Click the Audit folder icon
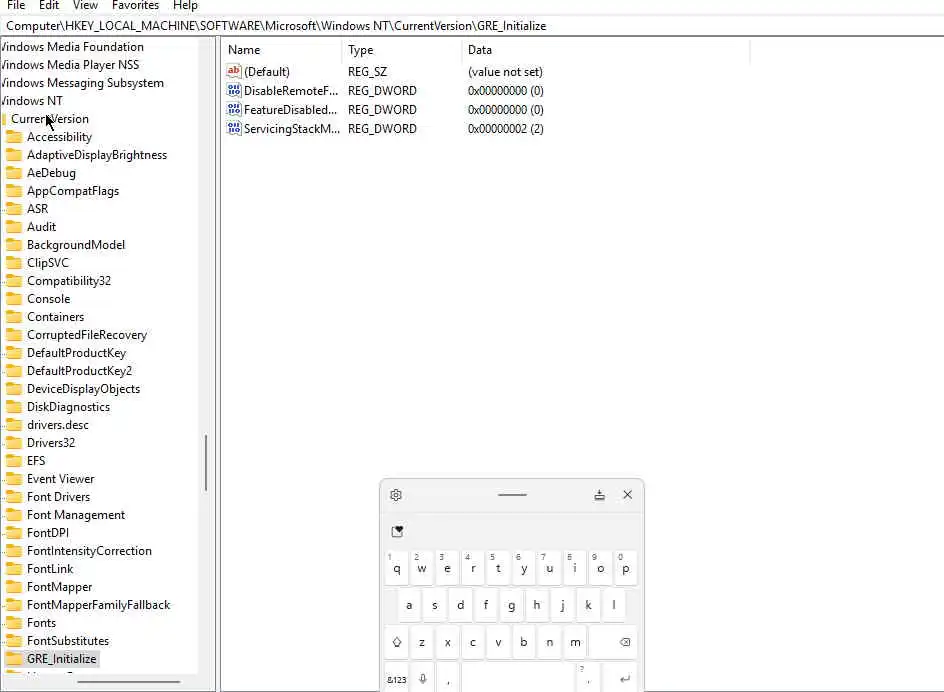This screenshot has width=944, height=692. [13, 227]
